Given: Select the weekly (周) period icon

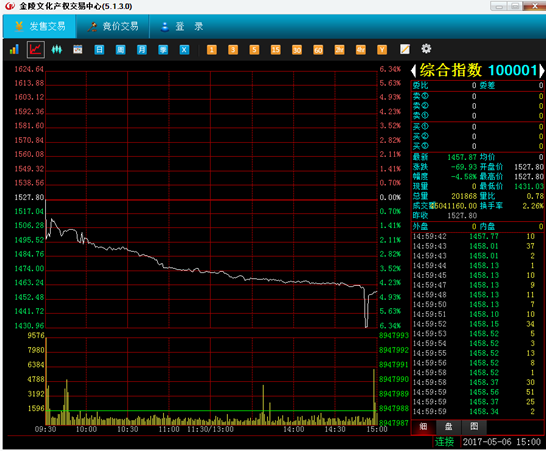Looking at the screenshot, I should [x=120, y=50].
